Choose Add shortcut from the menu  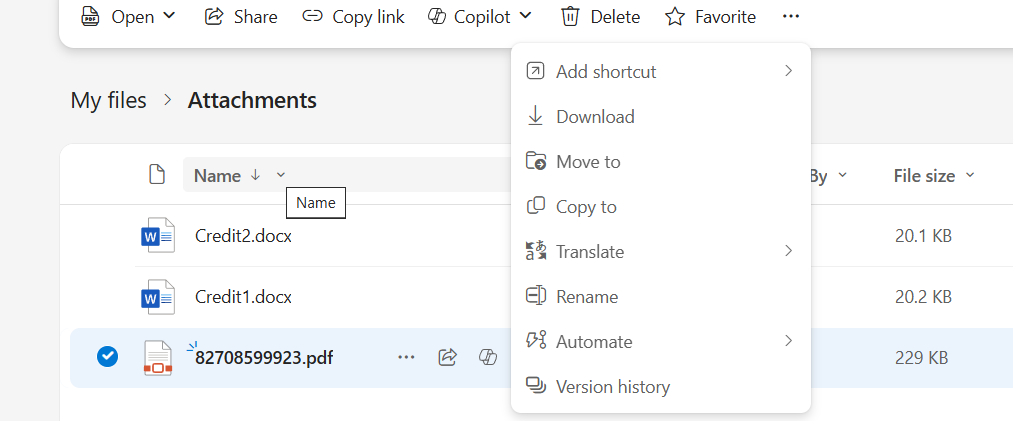click(x=660, y=71)
